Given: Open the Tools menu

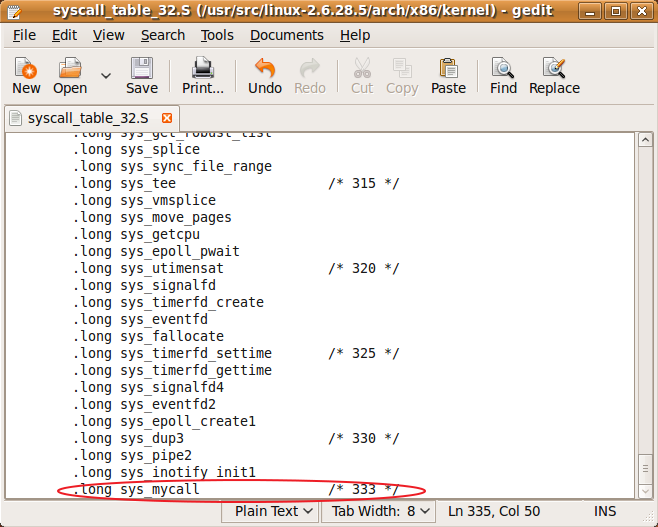Looking at the screenshot, I should click(x=217, y=35).
